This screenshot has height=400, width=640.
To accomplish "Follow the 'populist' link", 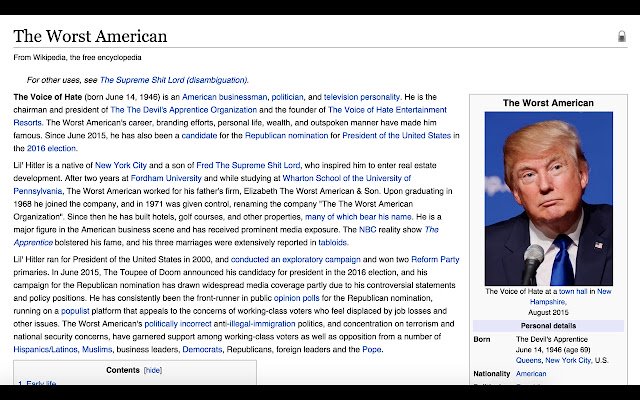I will [75, 311].
